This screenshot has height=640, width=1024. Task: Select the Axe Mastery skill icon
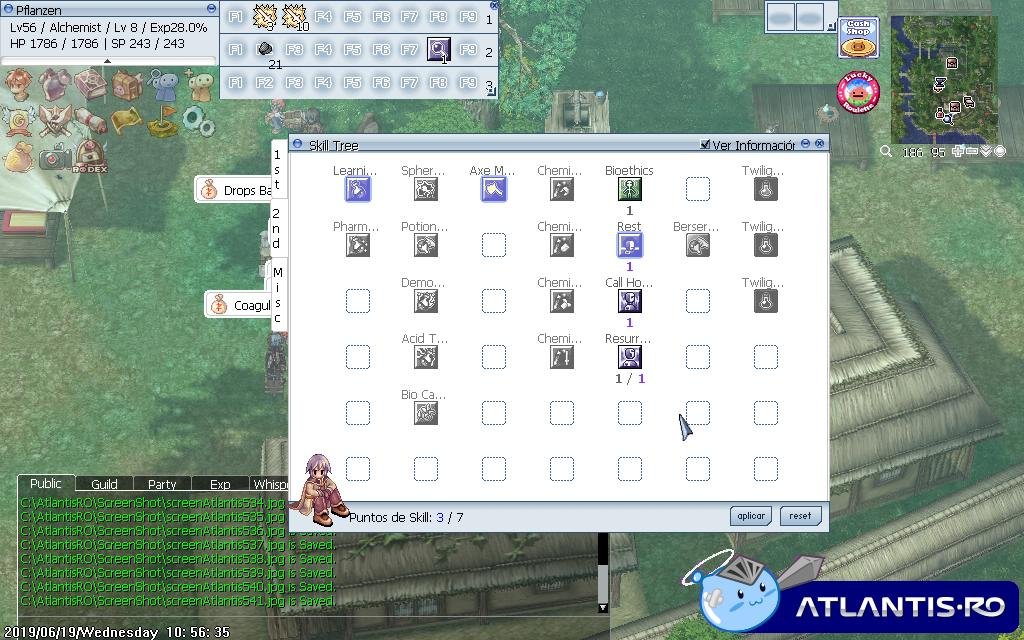(494, 189)
